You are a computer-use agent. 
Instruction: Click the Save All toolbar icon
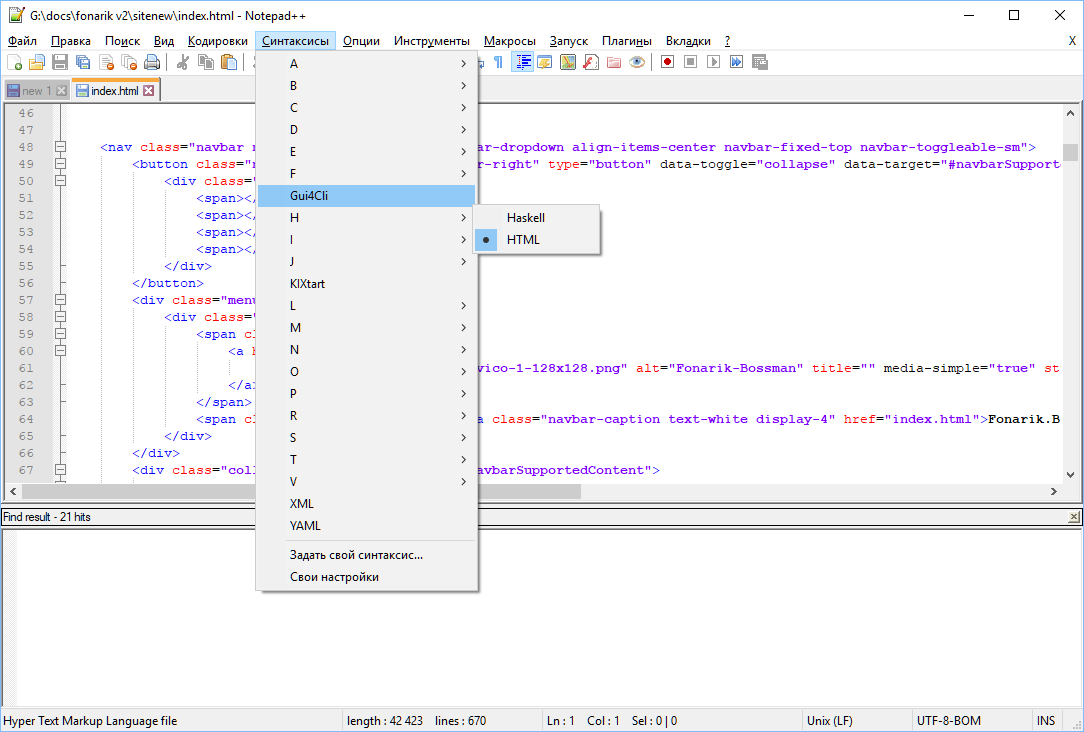point(83,62)
